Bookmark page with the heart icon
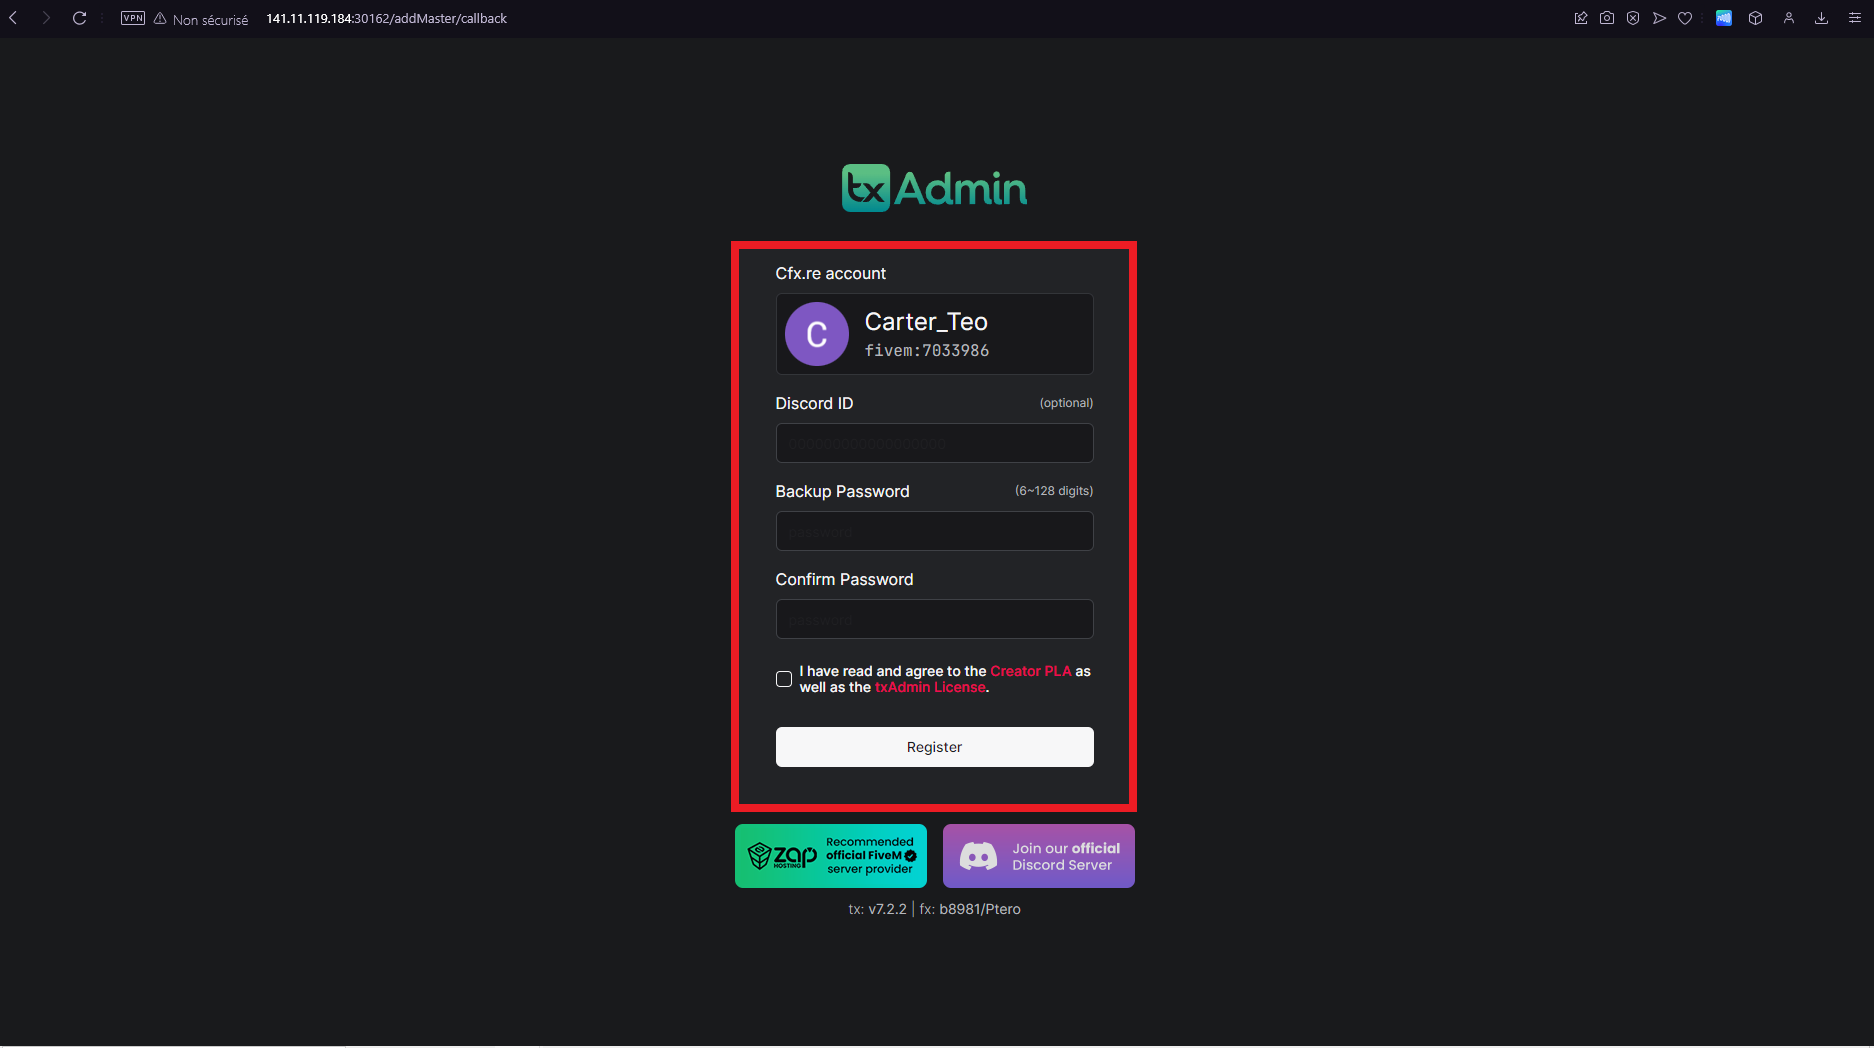 (1685, 18)
